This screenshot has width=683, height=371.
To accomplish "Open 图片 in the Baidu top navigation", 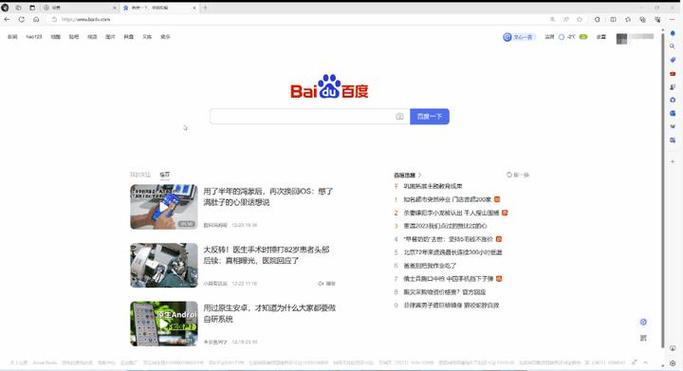I will tap(111, 37).
